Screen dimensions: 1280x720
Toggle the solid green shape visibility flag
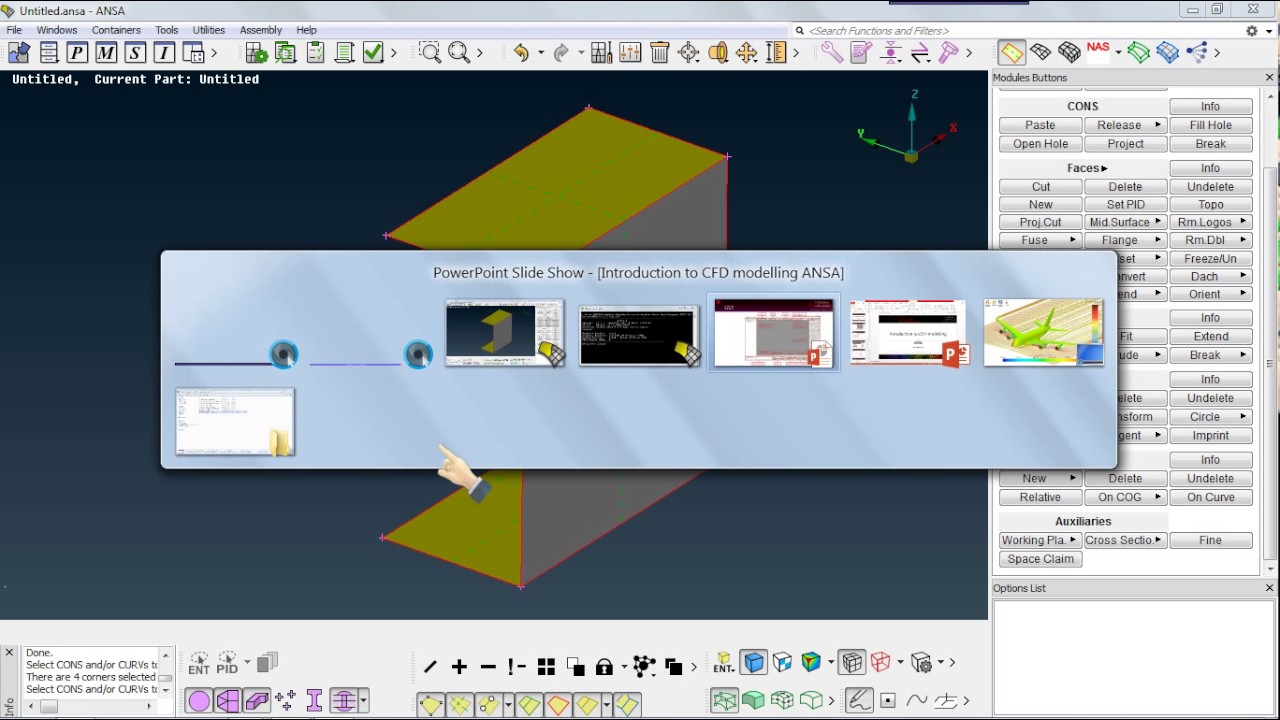tap(753, 701)
